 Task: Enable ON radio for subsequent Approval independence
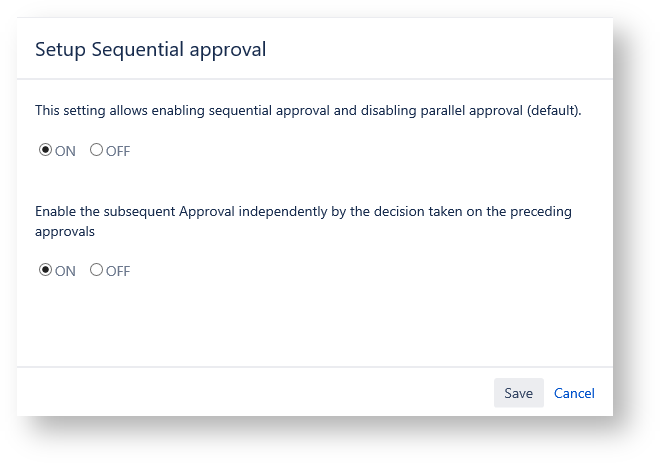[45, 270]
